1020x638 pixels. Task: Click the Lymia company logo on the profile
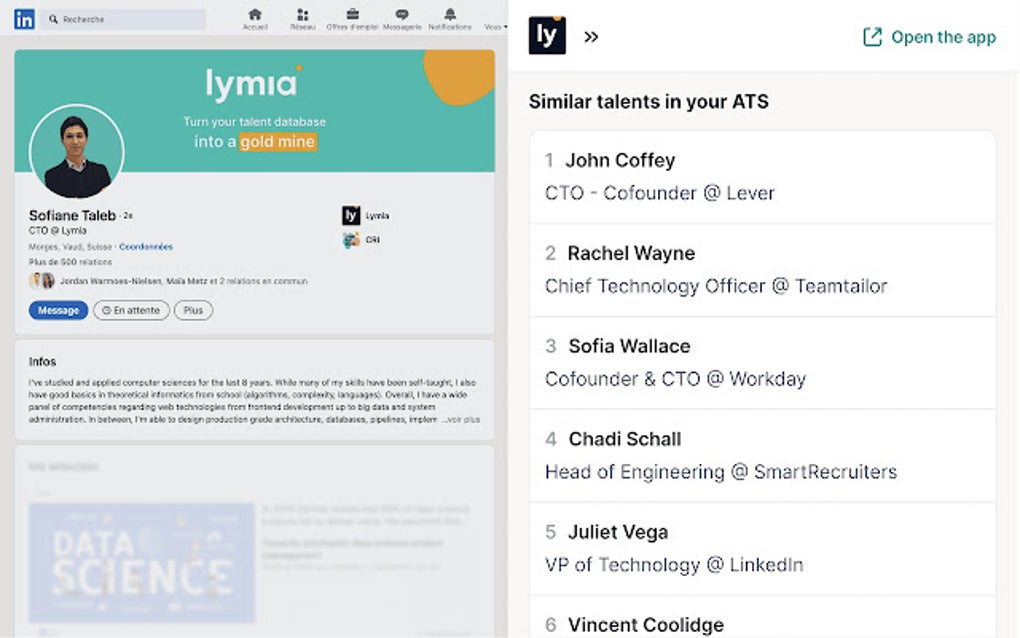[x=350, y=213]
